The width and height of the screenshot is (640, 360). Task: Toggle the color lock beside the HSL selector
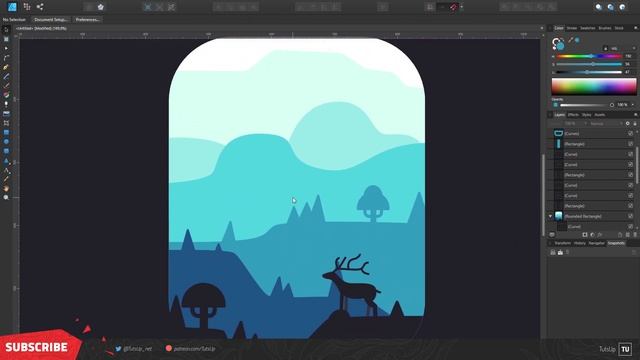point(605,48)
